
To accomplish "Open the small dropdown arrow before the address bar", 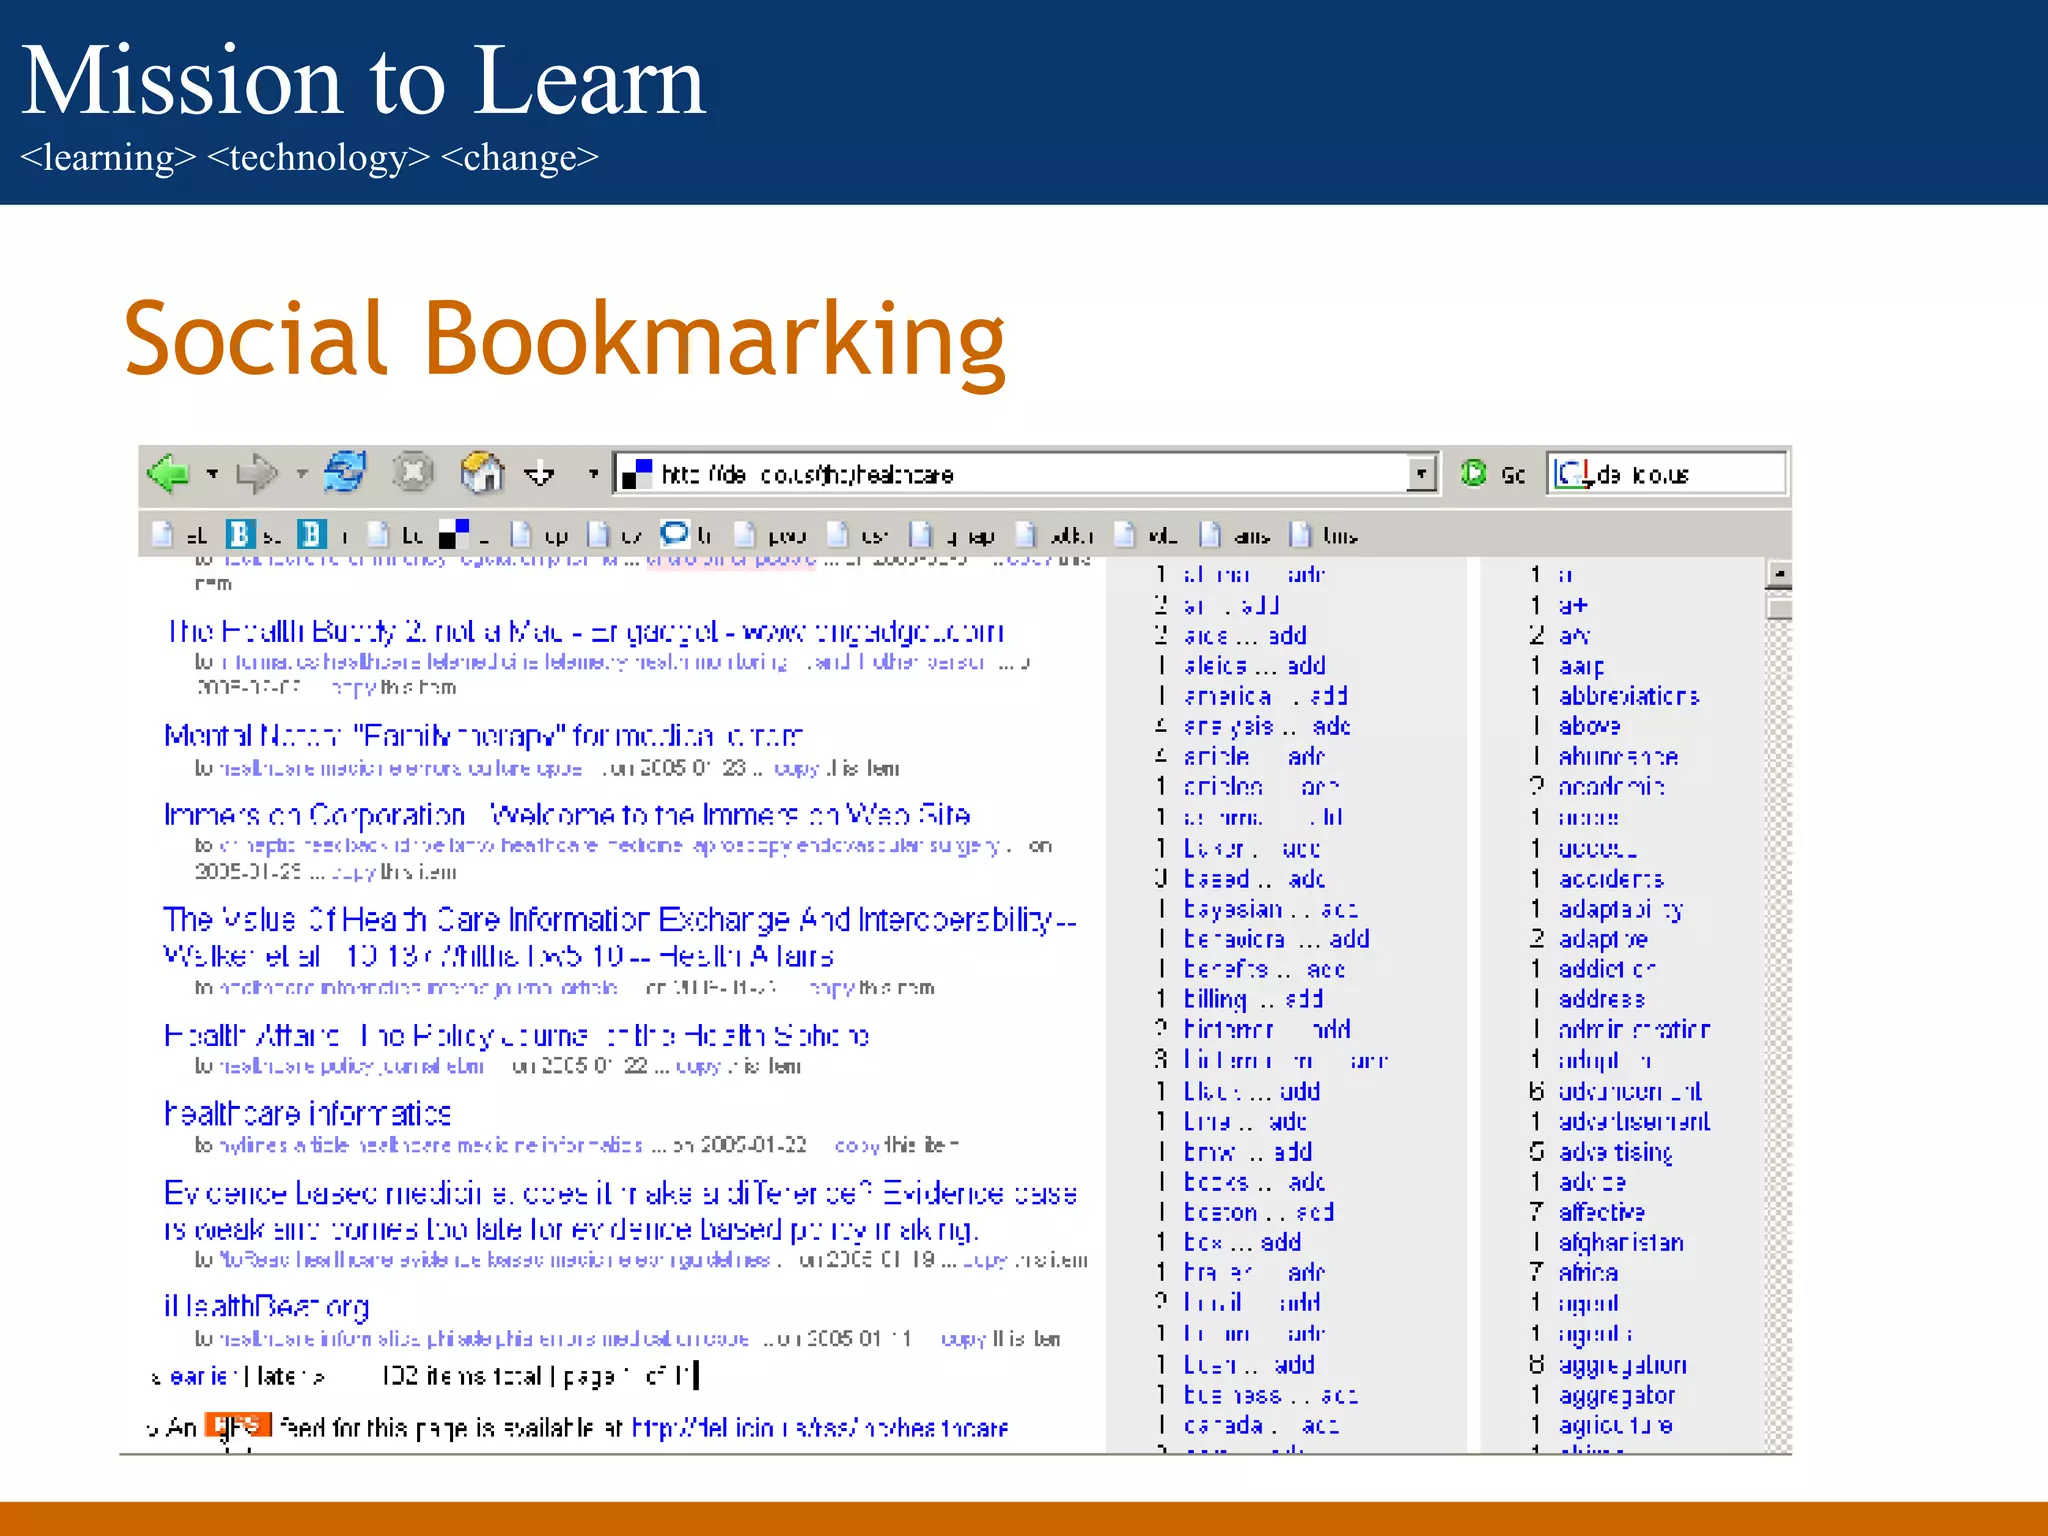I will (593, 473).
